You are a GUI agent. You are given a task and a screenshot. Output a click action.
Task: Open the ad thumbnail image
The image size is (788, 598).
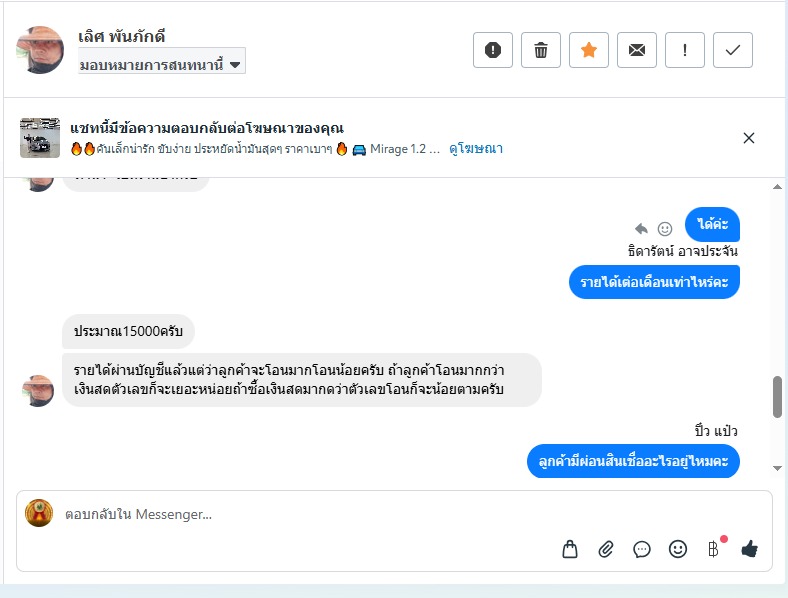[x=40, y=138]
